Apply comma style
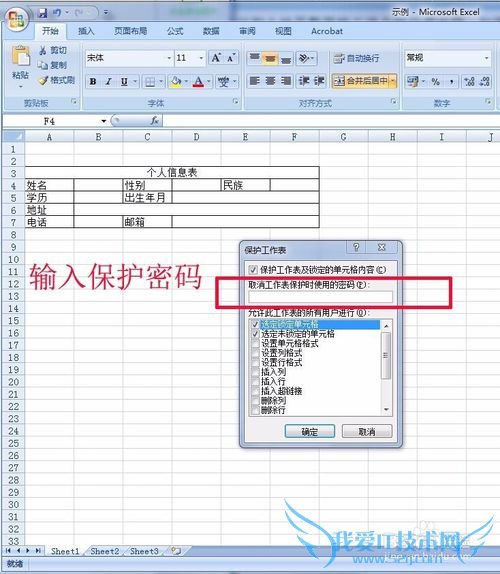This screenshot has height=574, width=500. tap(452, 81)
